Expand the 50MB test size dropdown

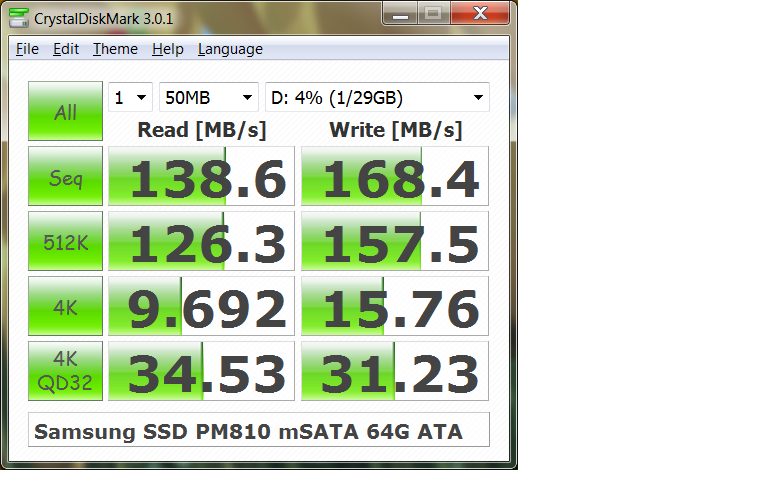pyautogui.click(x=209, y=97)
